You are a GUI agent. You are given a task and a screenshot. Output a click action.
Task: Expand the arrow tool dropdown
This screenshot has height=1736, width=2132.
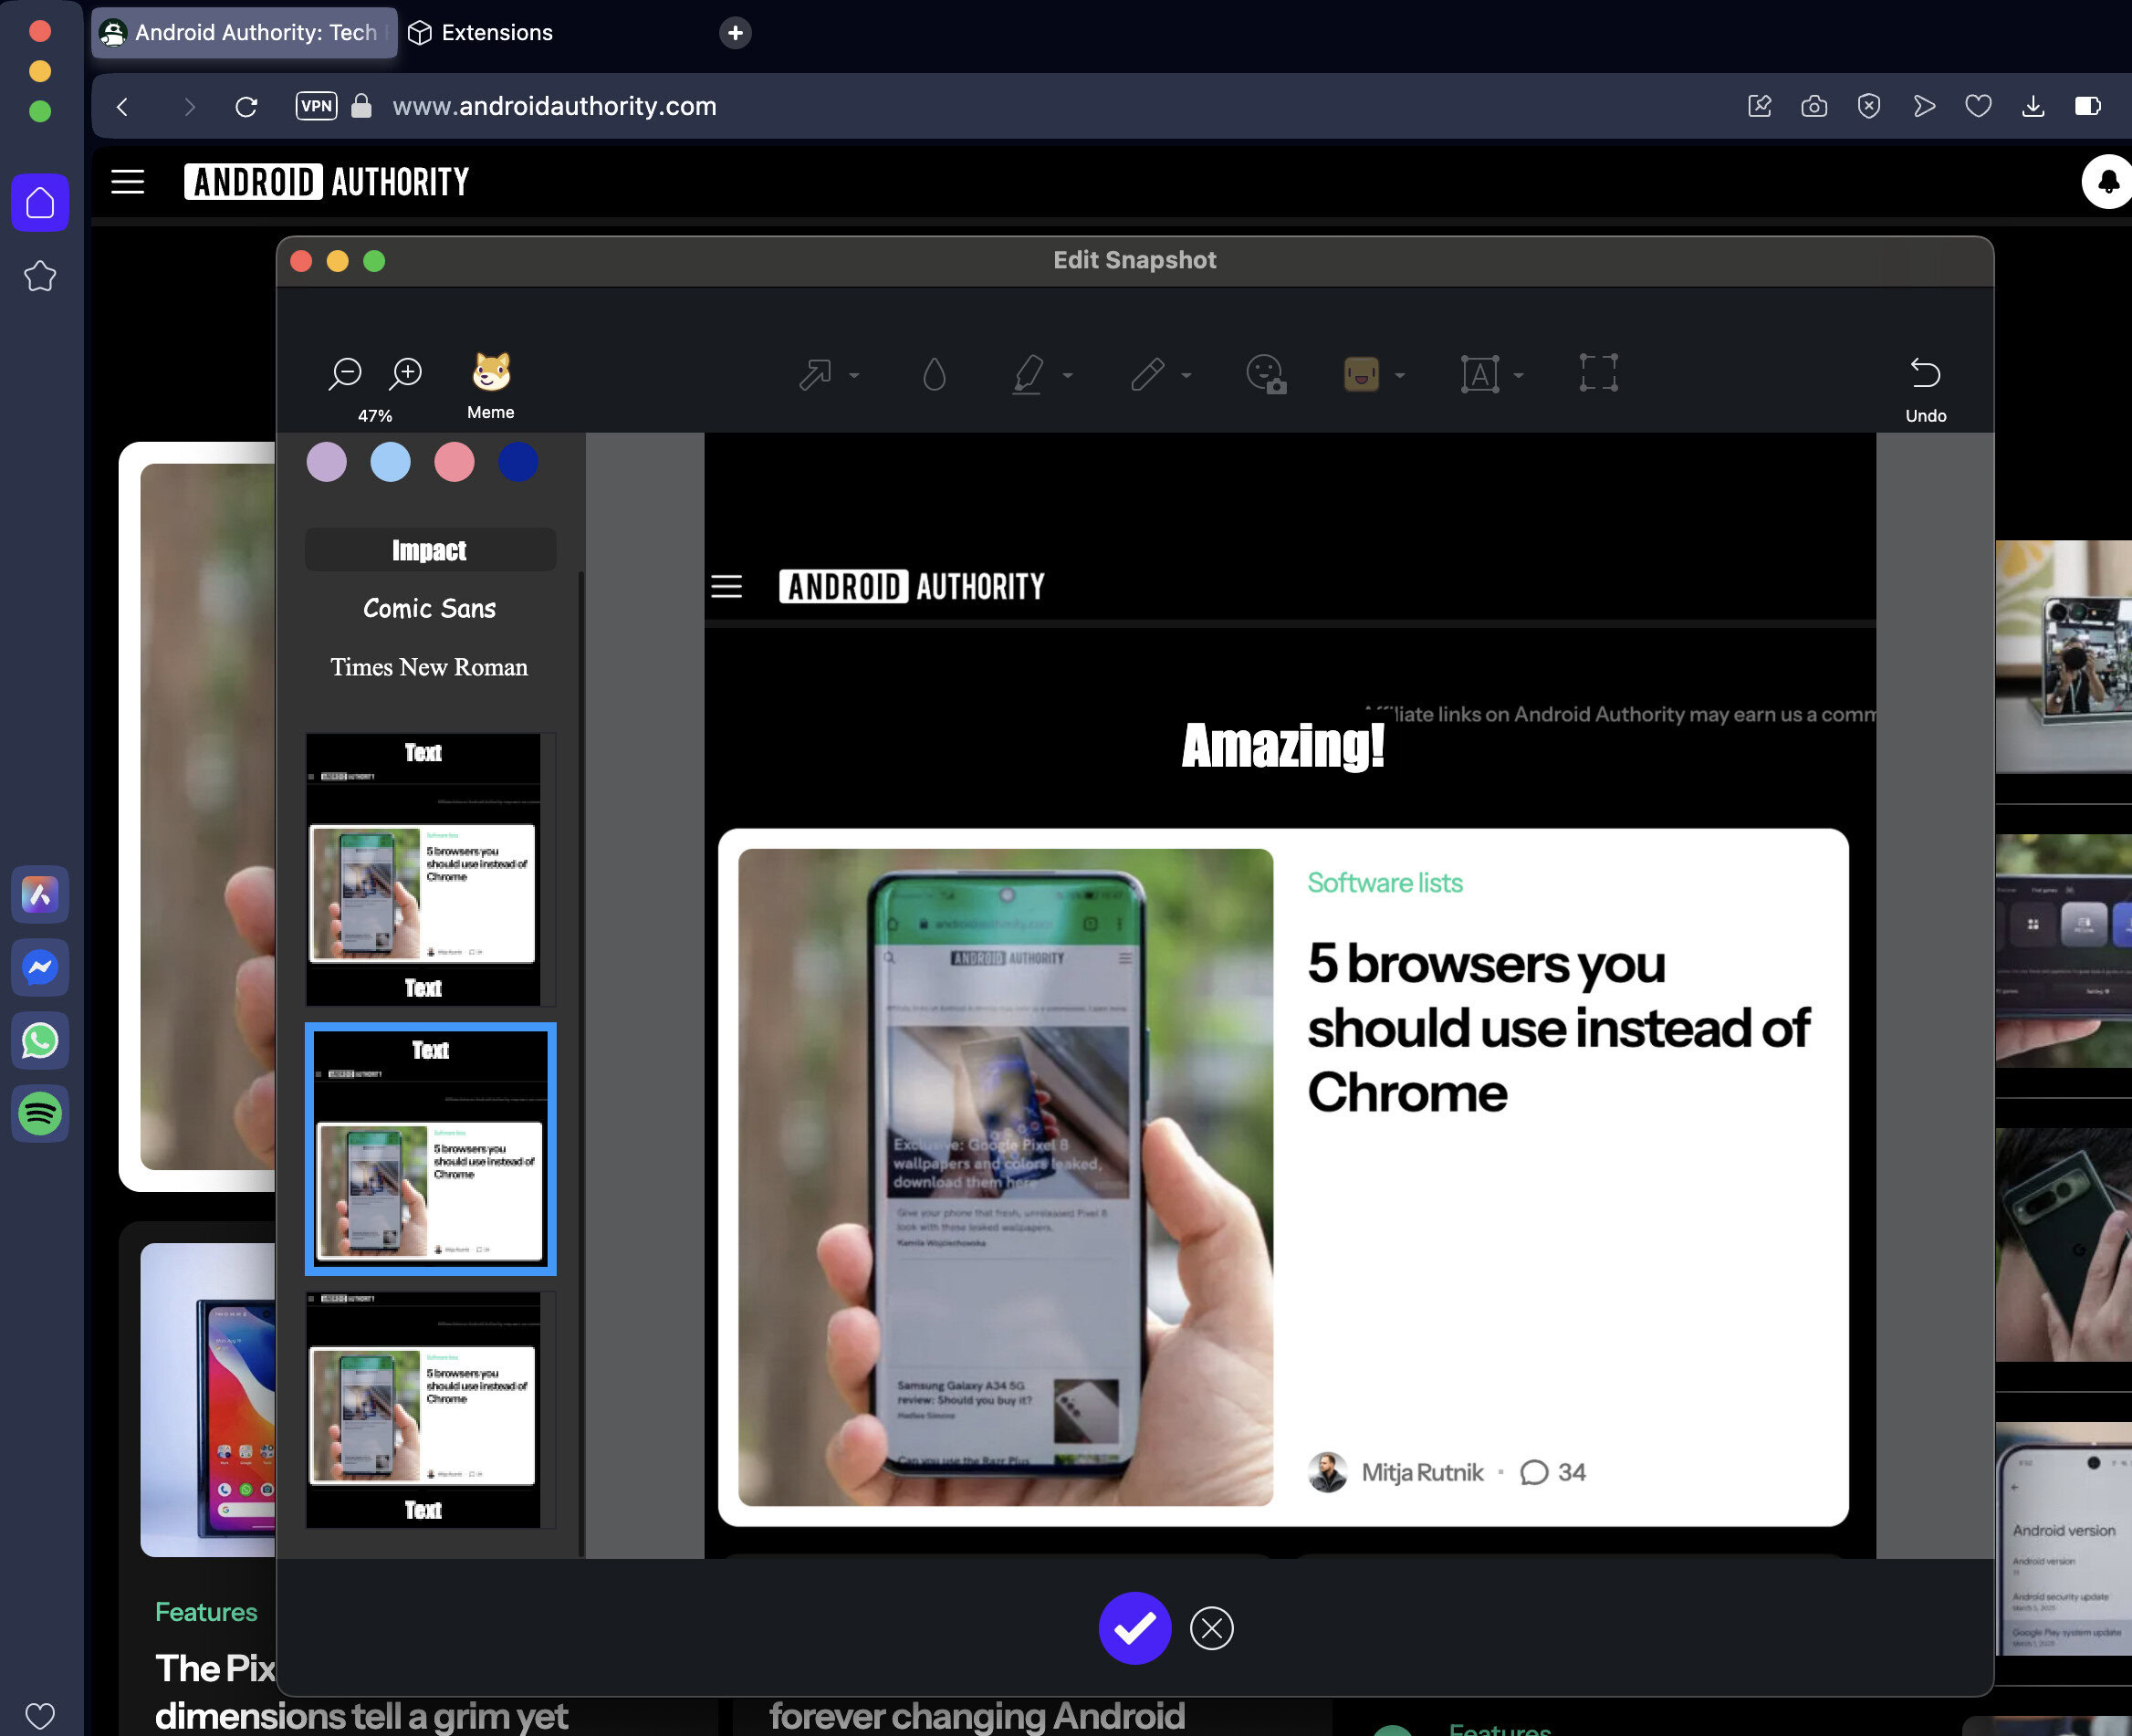(x=854, y=376)
